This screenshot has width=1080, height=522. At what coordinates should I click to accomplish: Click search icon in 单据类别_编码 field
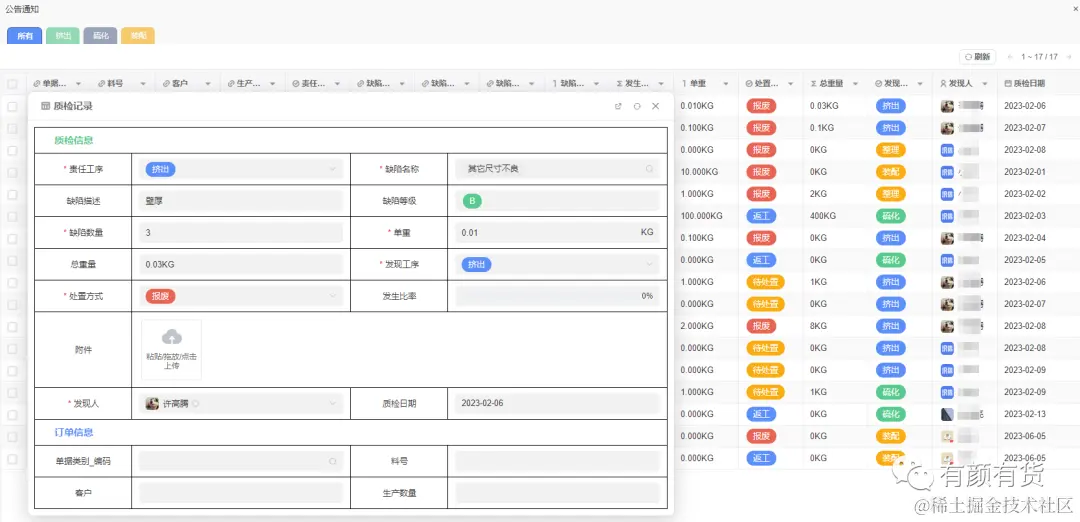(332, 461)
